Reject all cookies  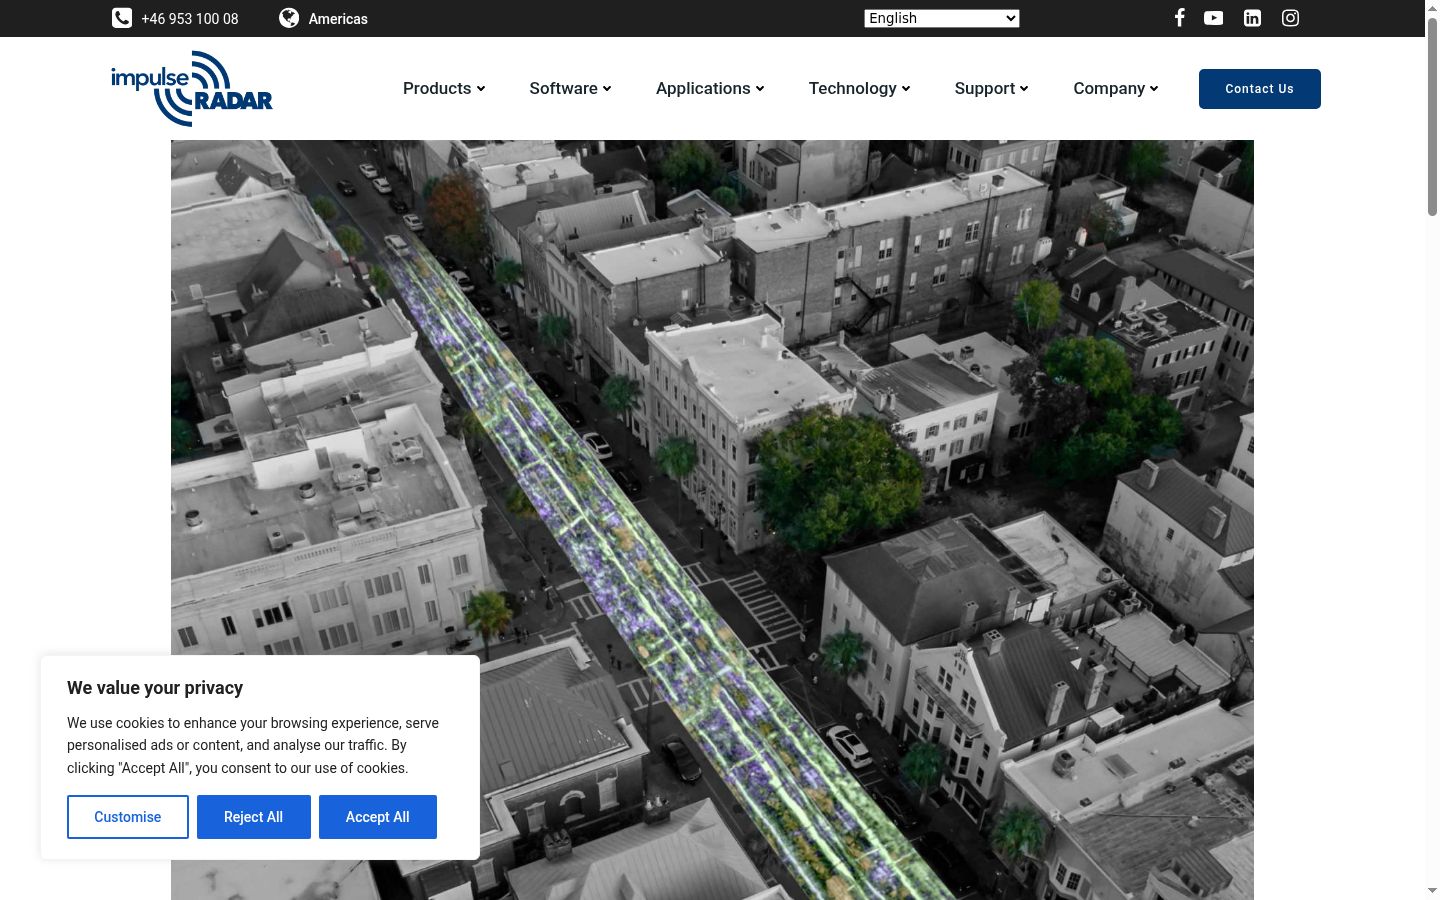click(x=254, y=817)
